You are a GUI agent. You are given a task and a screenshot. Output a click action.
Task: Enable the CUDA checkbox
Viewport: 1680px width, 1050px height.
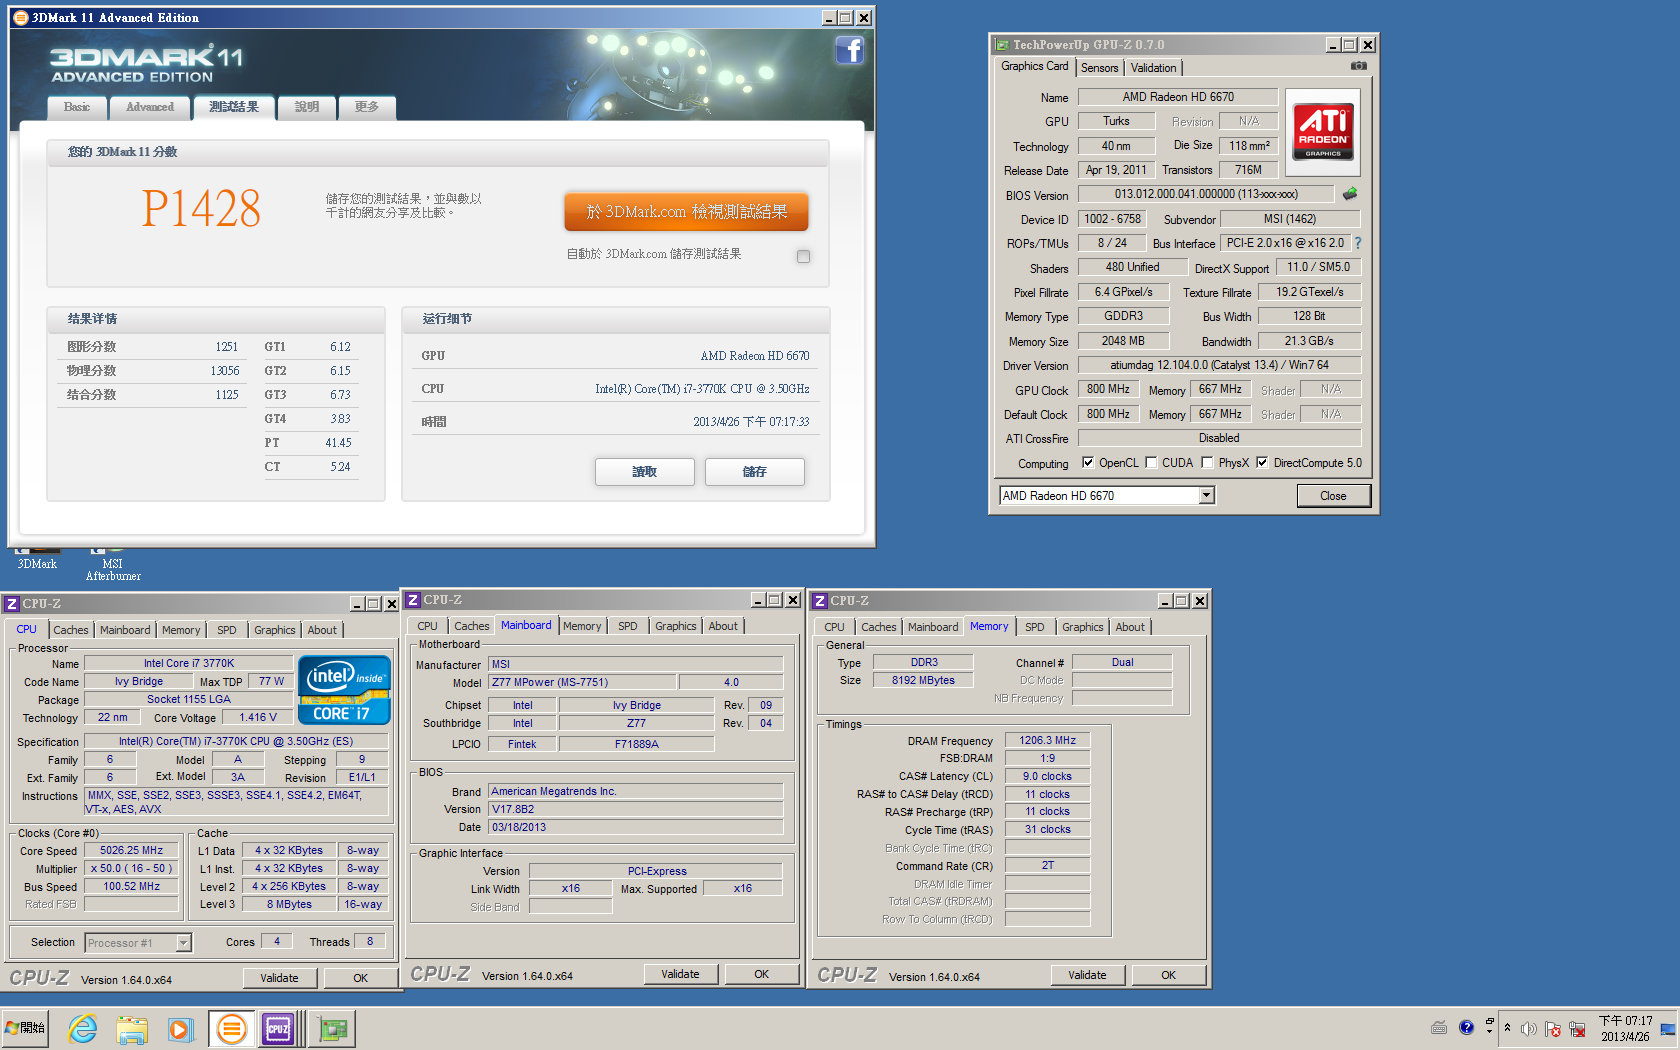[1151, 462]
